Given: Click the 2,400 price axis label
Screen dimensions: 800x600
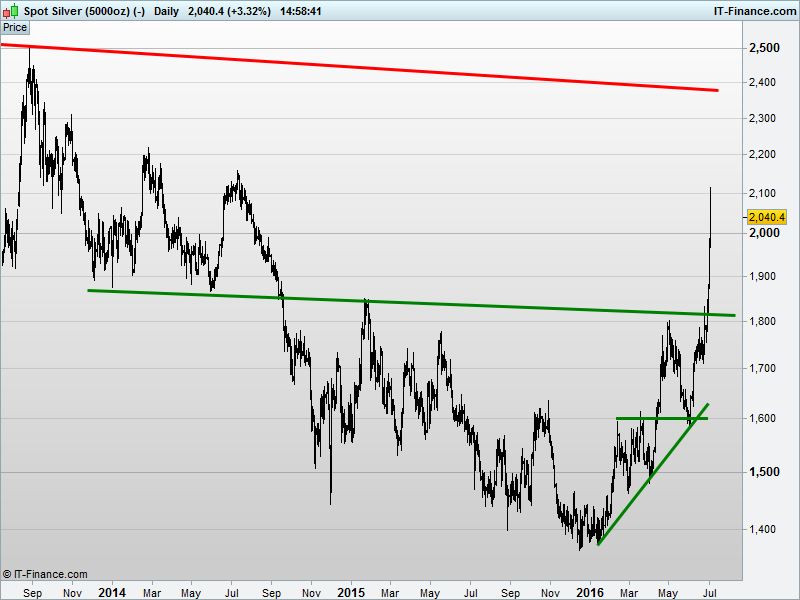Looking at the screenshot, I should click(762, 82).
